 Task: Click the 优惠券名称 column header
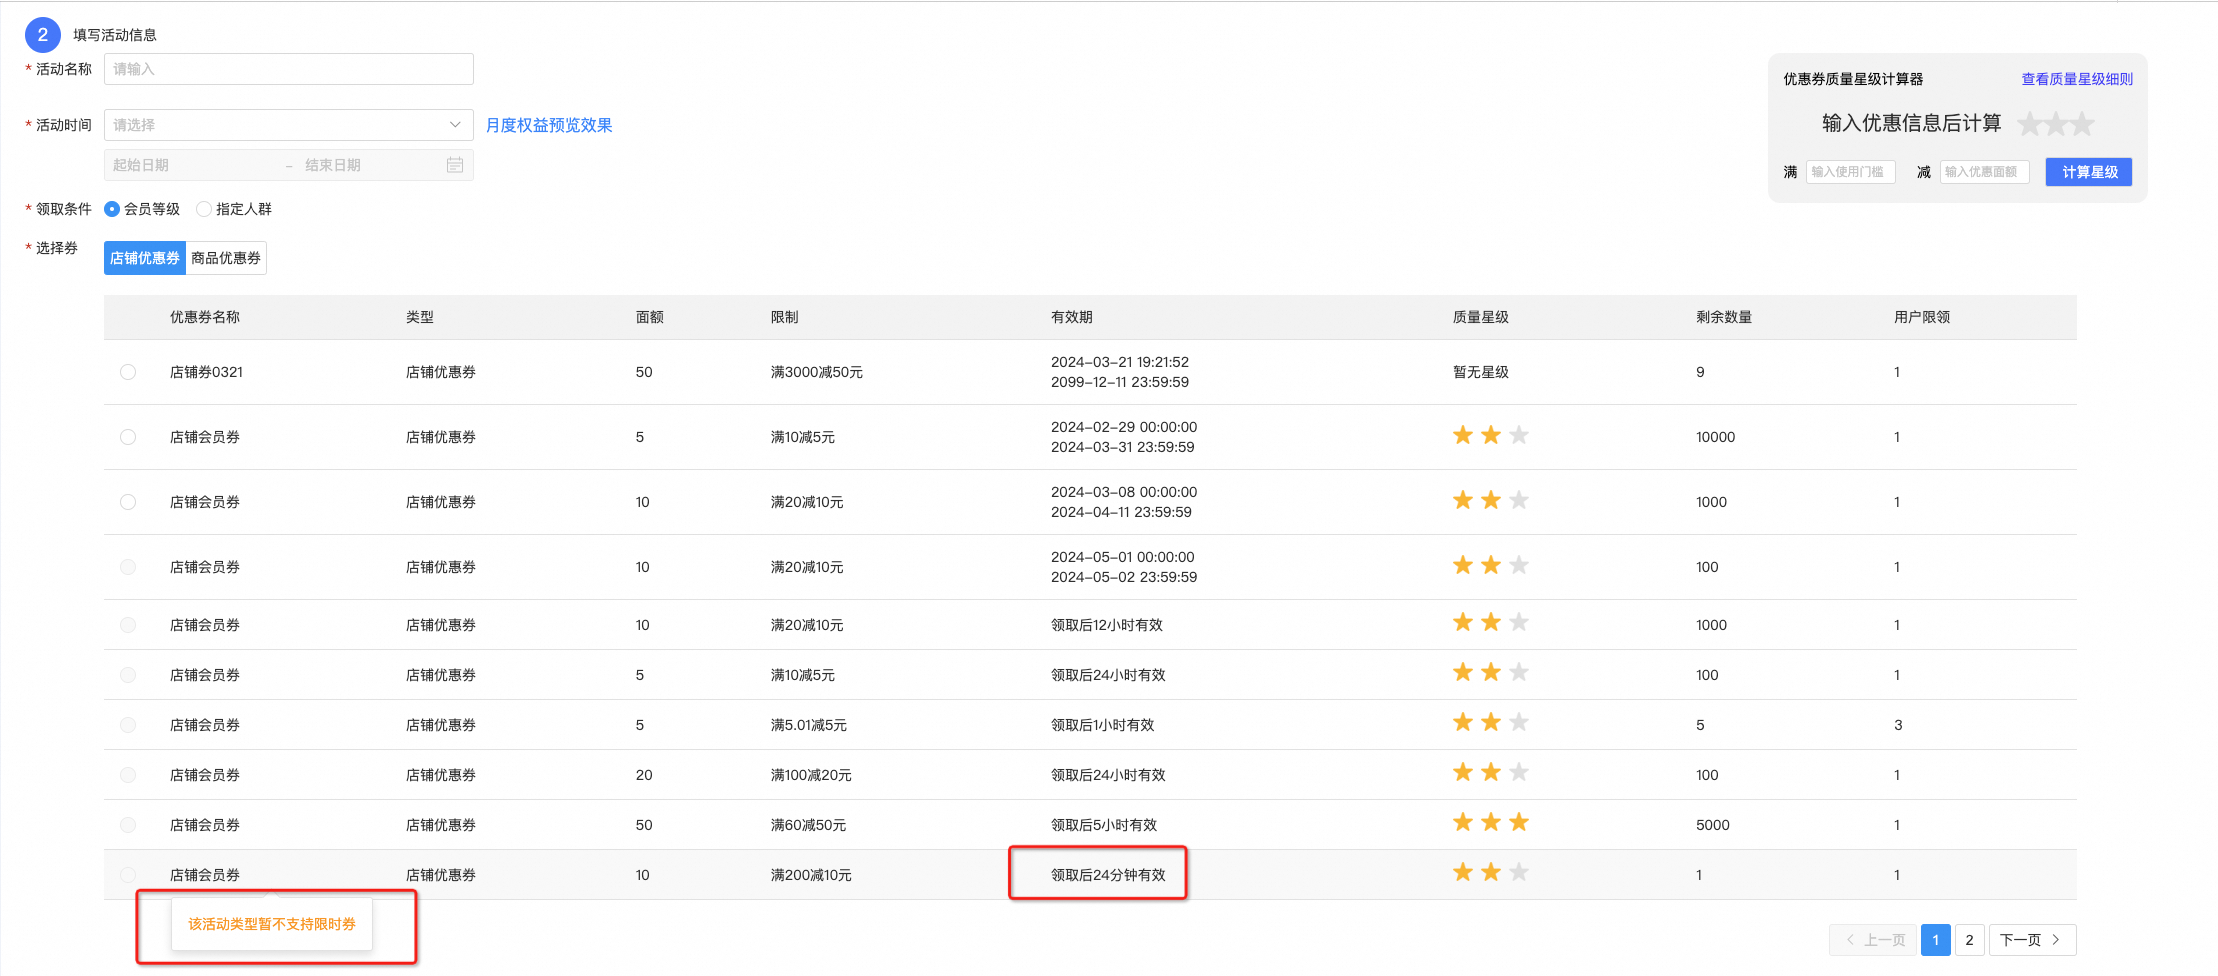coord(205,317)
